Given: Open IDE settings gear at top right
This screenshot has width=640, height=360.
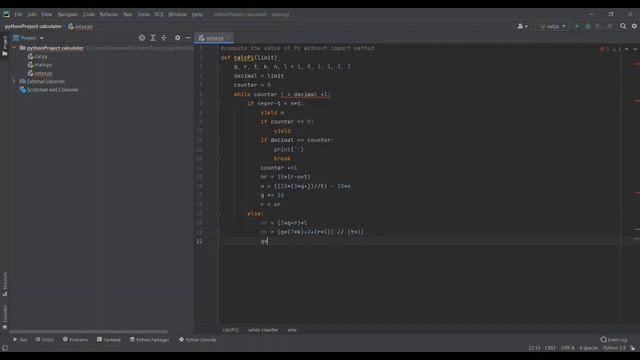Looking at the screenshot, I should click(634, 26).
